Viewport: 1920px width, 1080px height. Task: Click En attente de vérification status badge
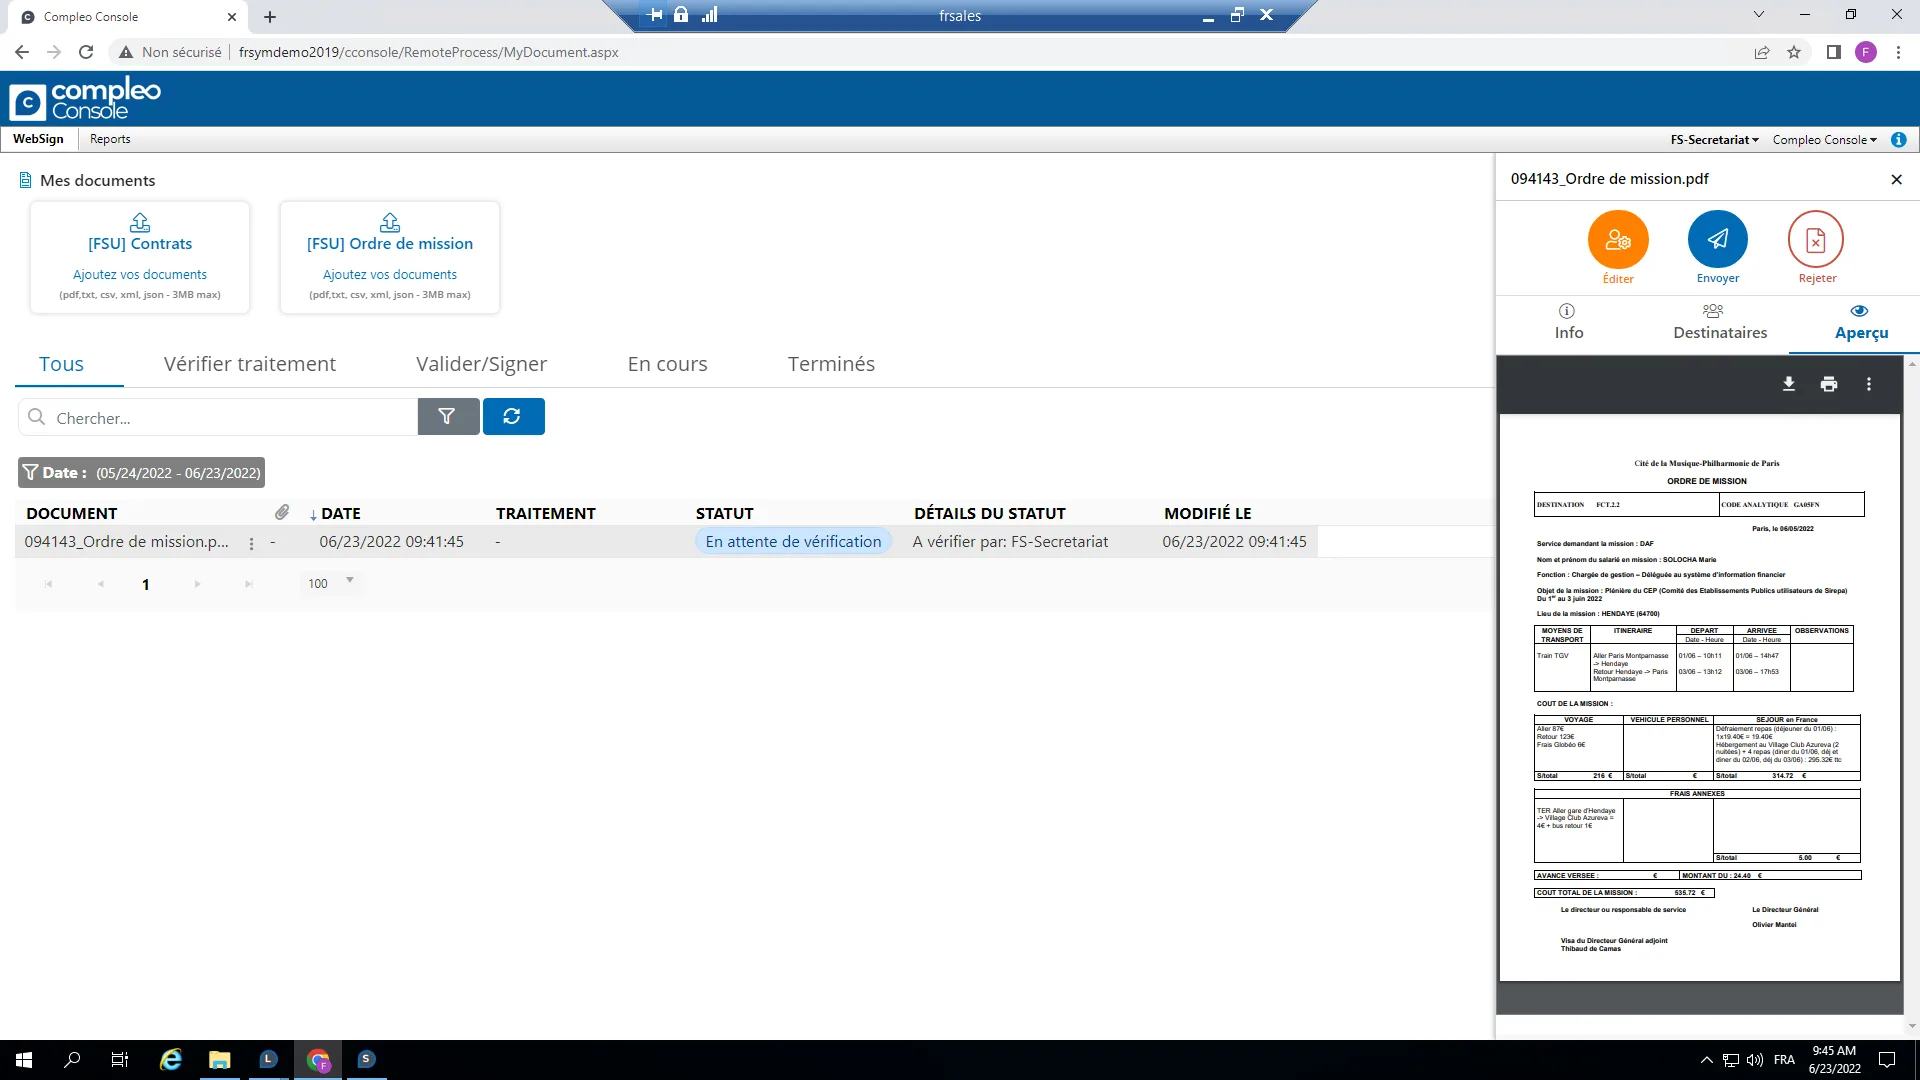click(793, 542)
